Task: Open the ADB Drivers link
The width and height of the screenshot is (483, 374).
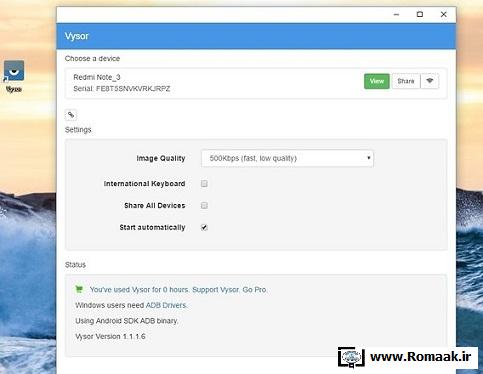Action: pos(166,305)
